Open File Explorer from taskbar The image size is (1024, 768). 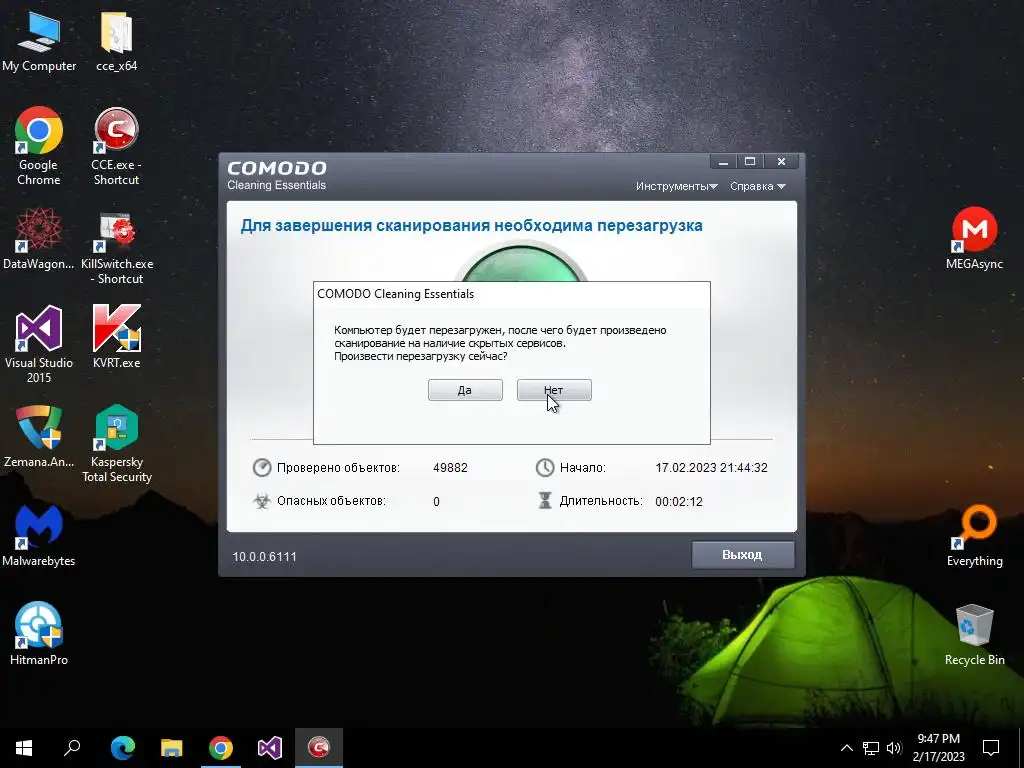point(171,748)
